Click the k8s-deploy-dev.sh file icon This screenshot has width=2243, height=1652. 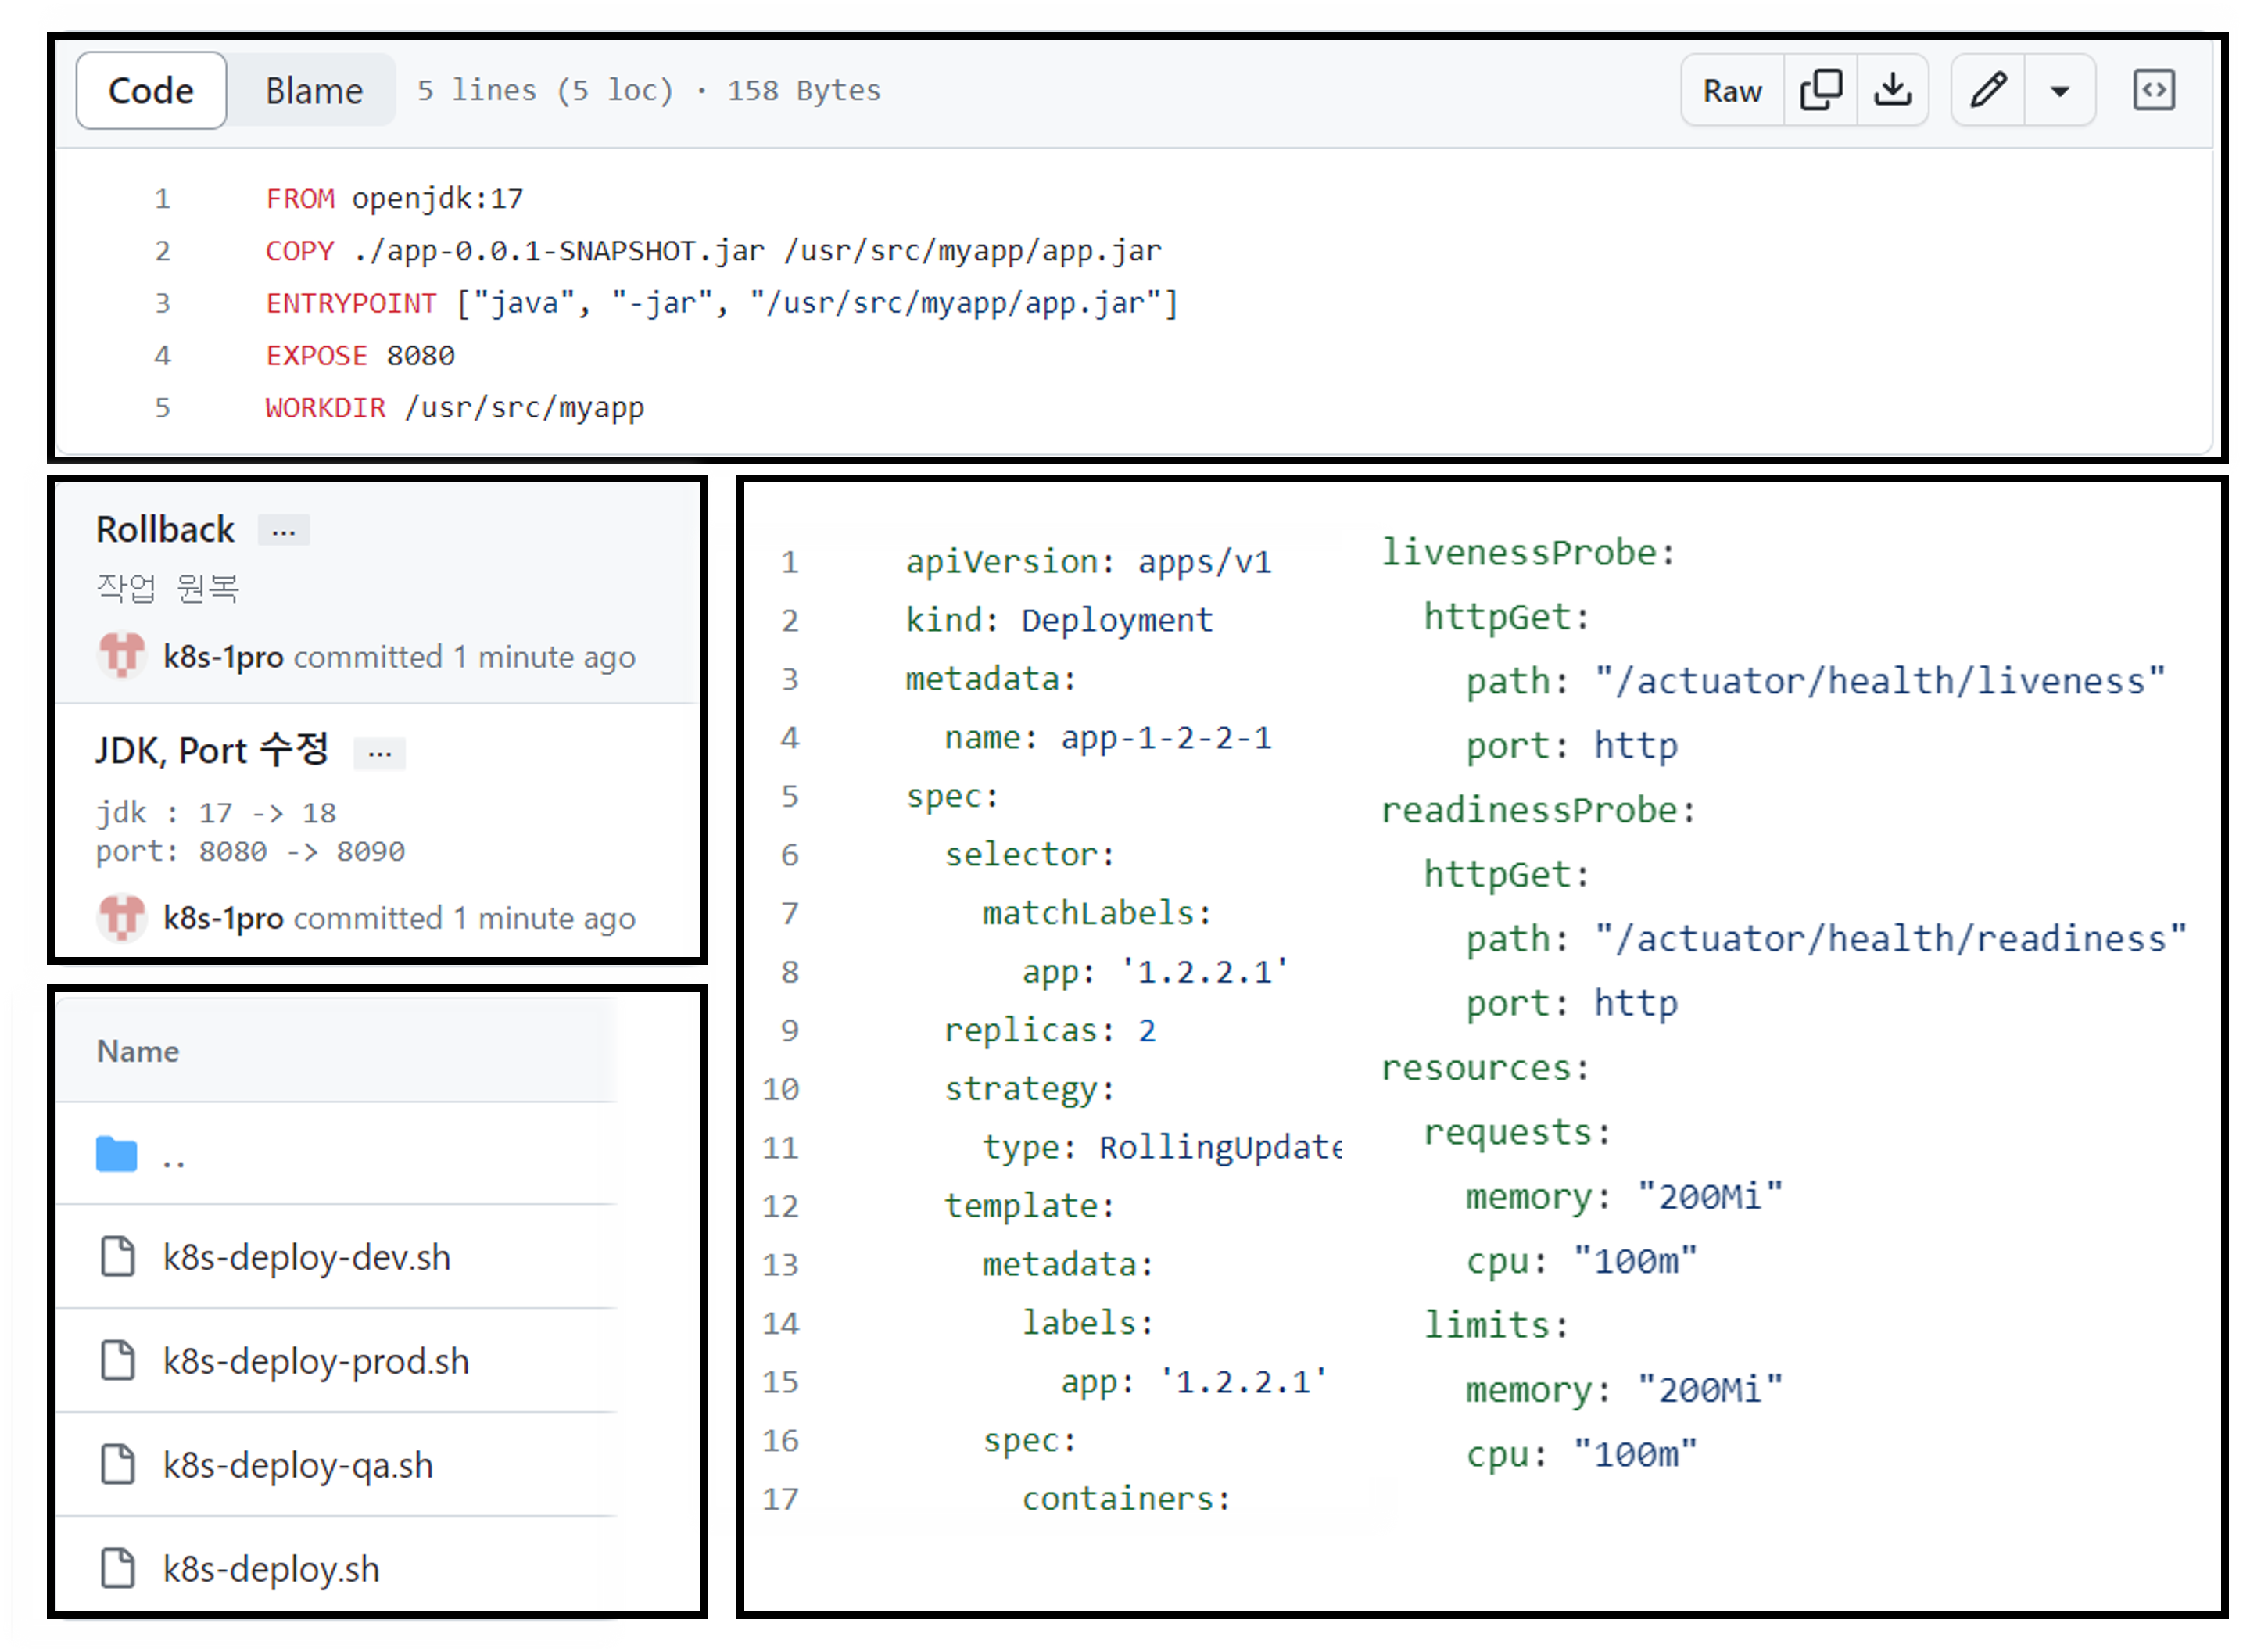(118, 1257)
